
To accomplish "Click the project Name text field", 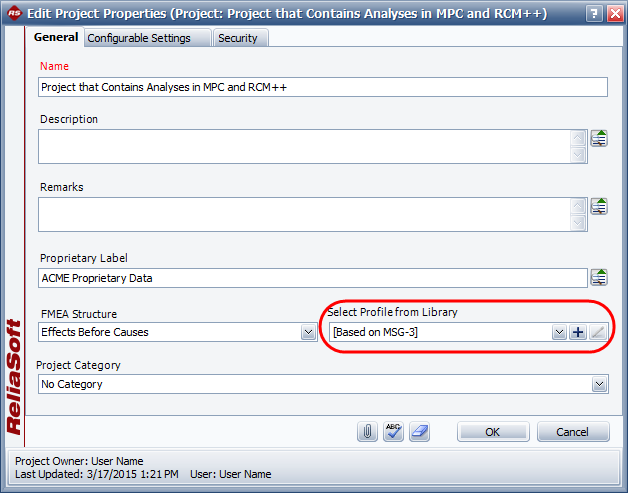I will 322,87.
